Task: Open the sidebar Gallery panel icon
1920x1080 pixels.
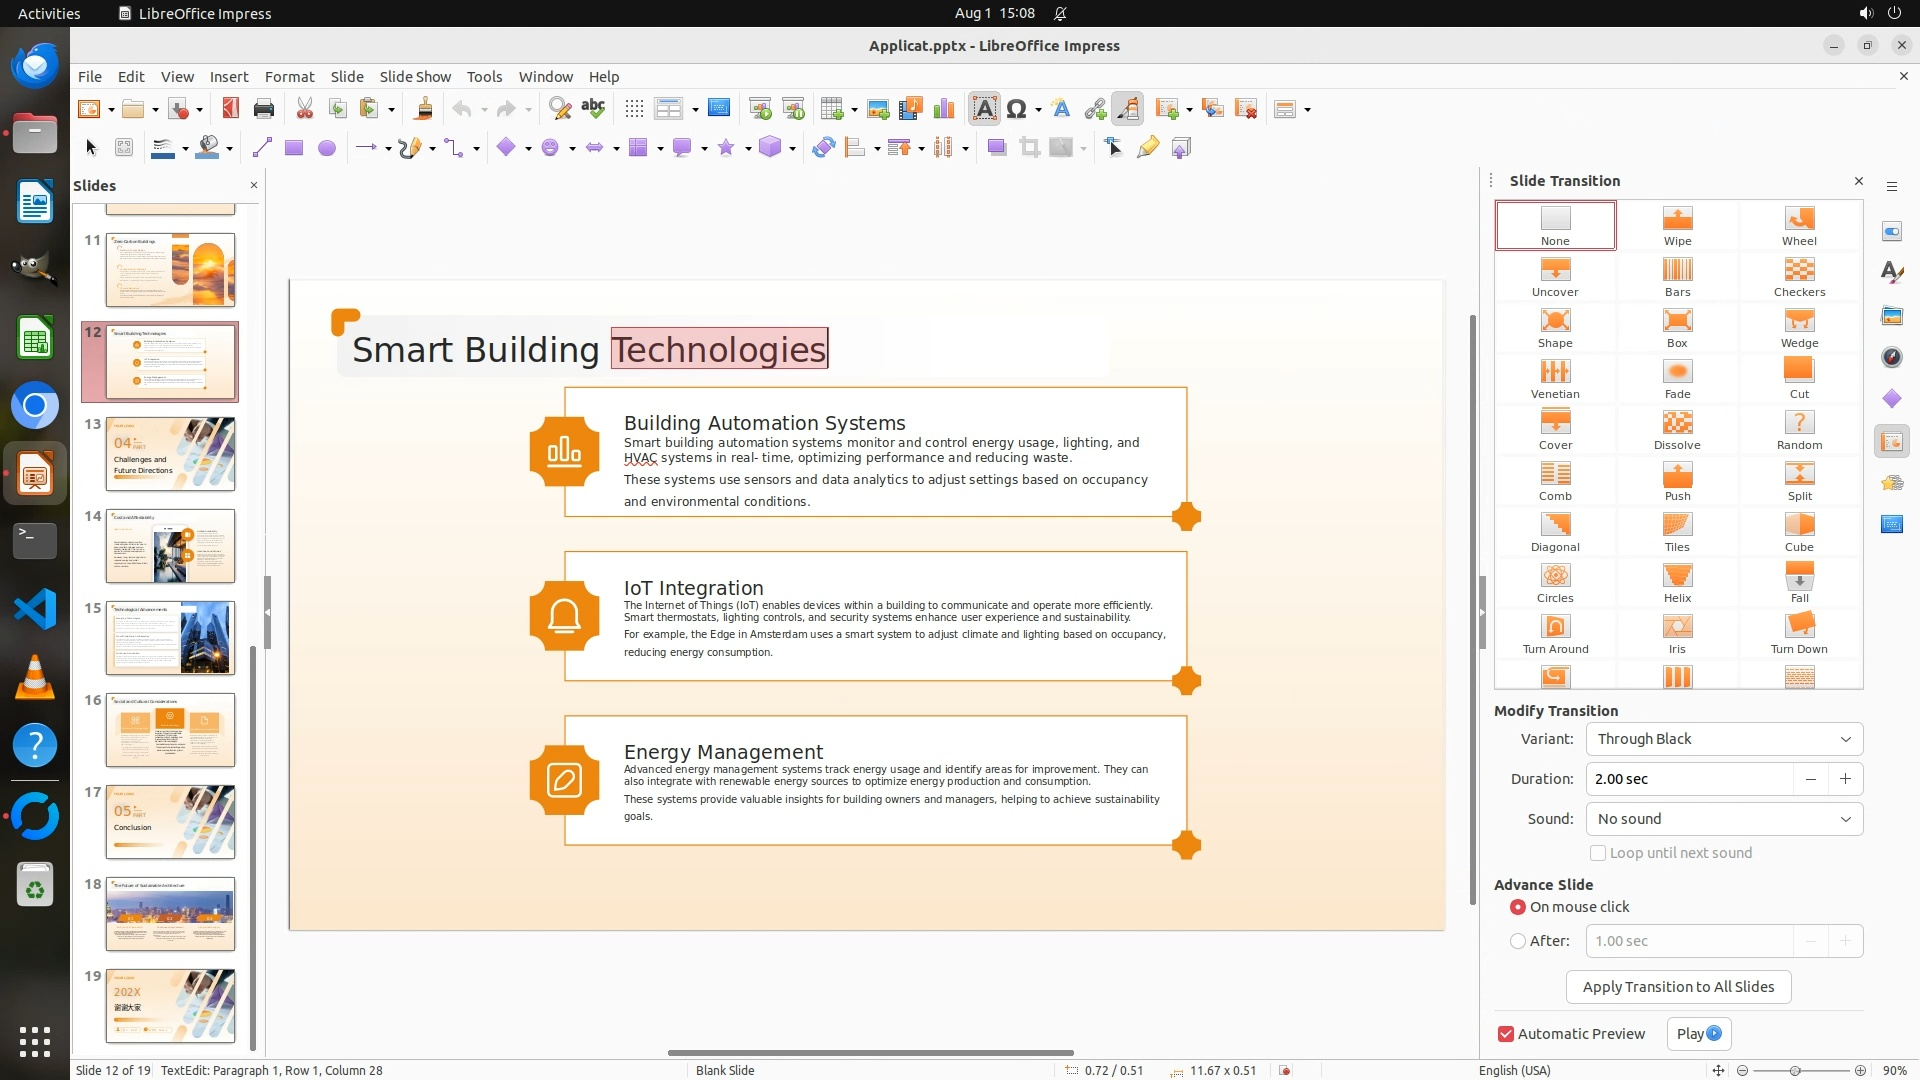Action: [1891, 316]
